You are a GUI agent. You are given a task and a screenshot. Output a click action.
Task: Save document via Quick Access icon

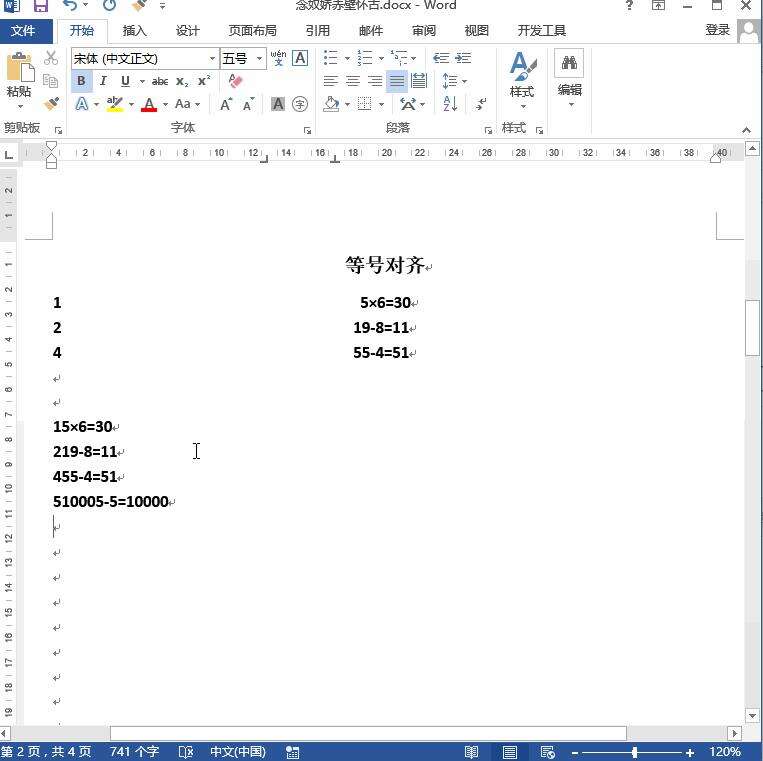pos(41,6)
